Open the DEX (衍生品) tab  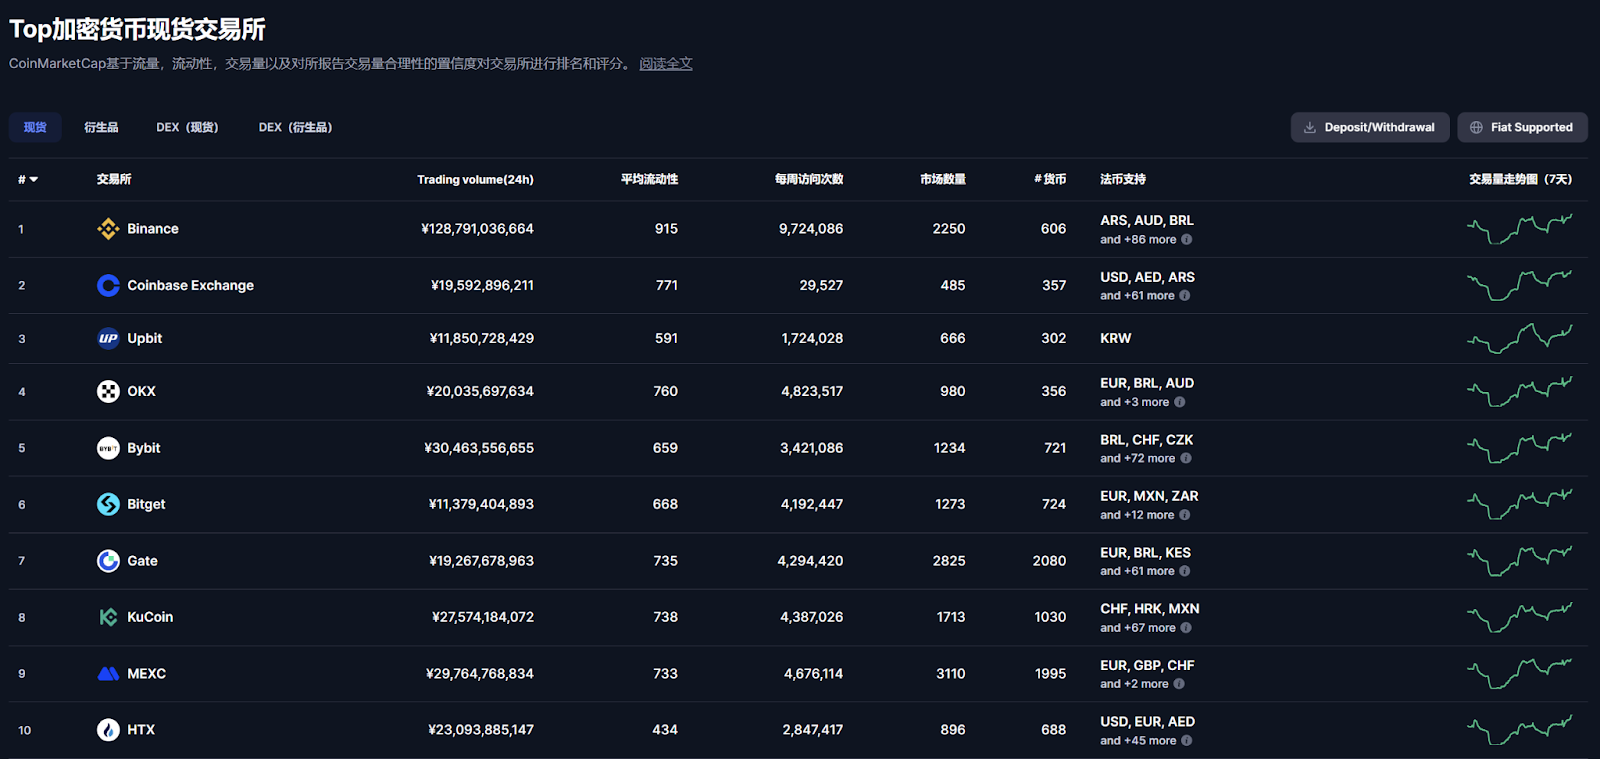coord(295,127)
